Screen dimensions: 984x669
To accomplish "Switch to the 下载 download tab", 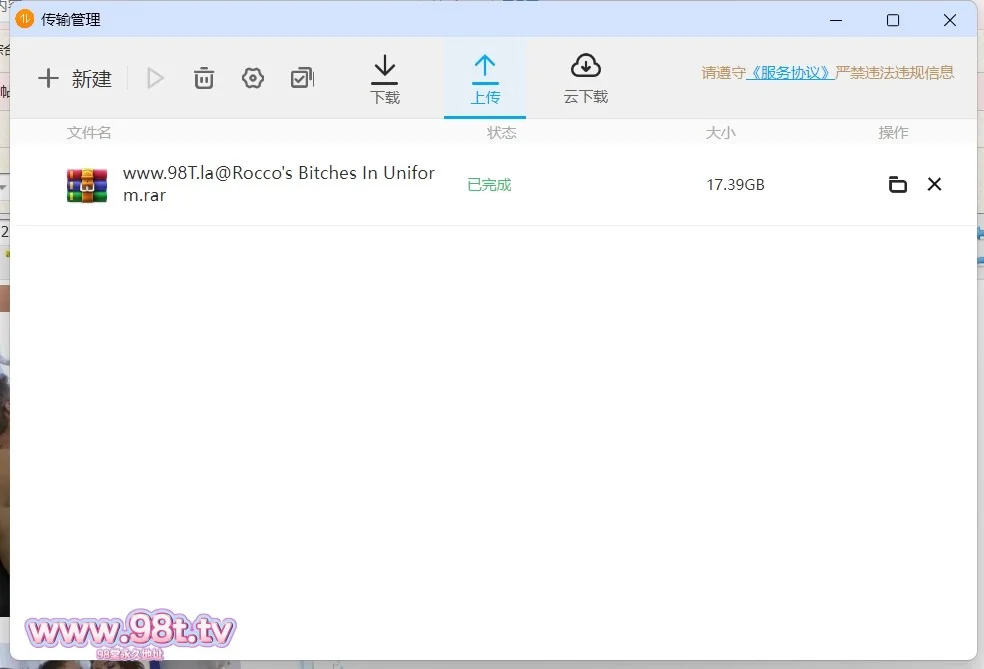I will (x=385, y=79).
